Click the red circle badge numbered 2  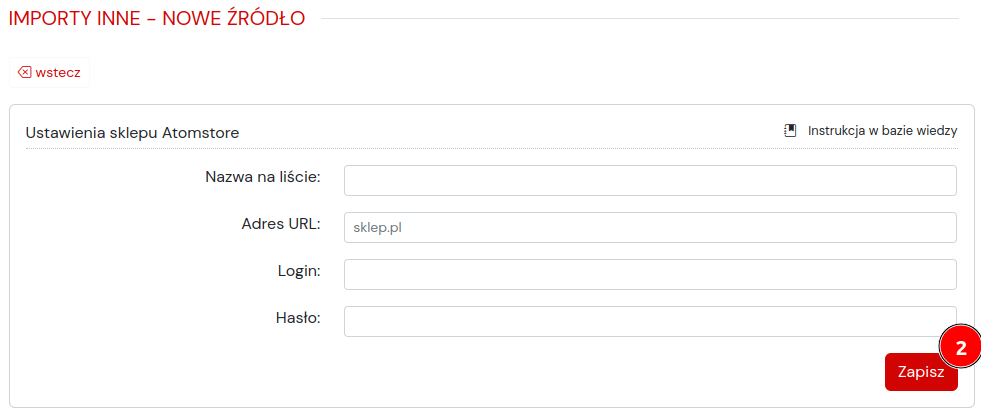[960, 347]
